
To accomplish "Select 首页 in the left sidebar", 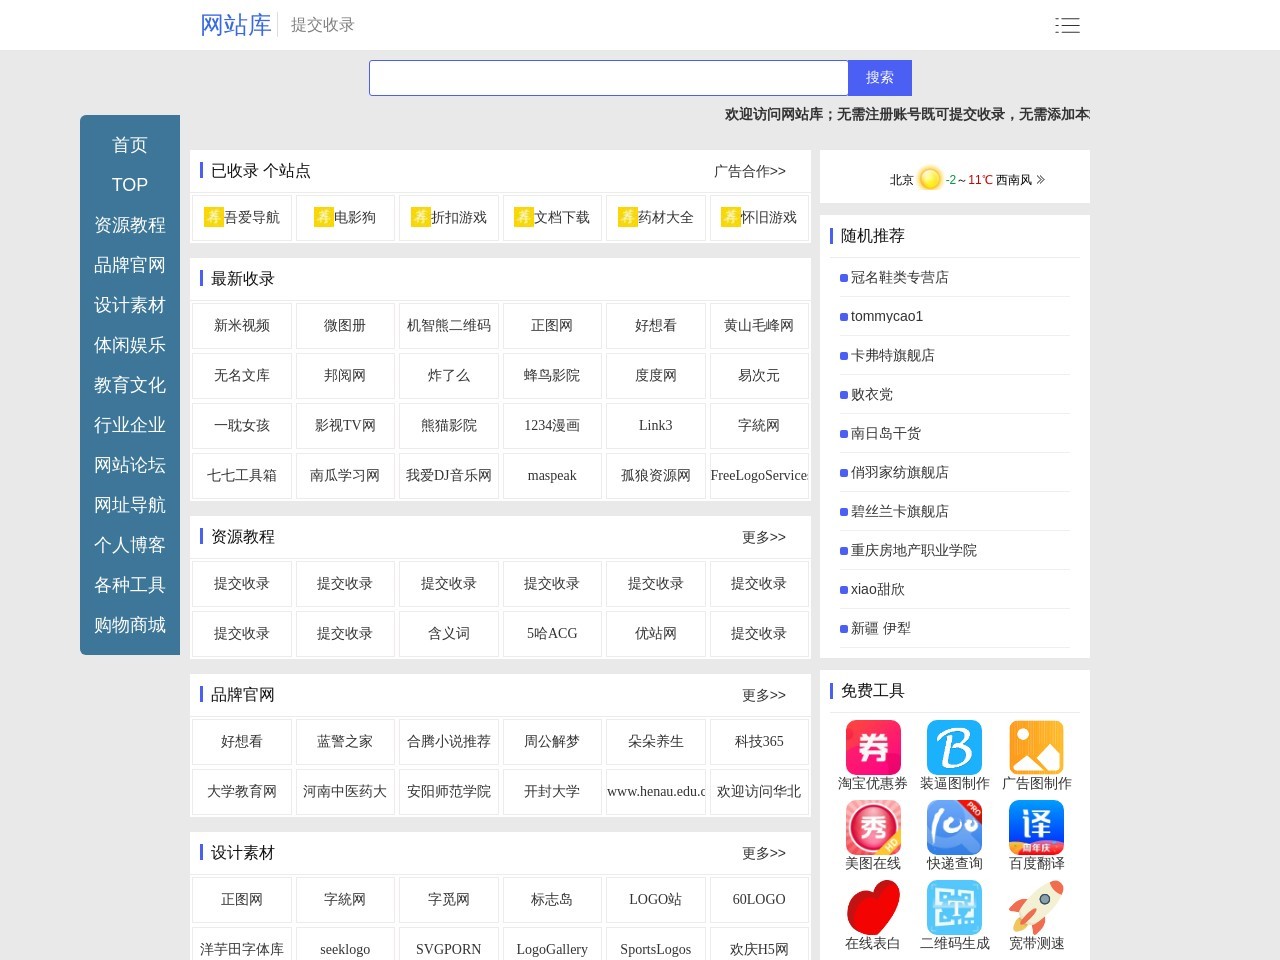I will [130, 145].
